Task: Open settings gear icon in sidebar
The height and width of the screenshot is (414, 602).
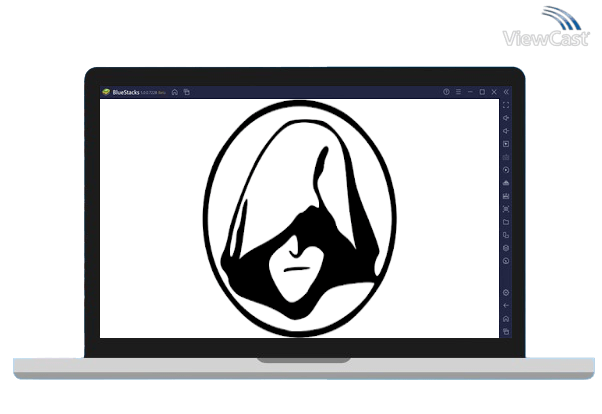Action: click(x=506, y=293)
